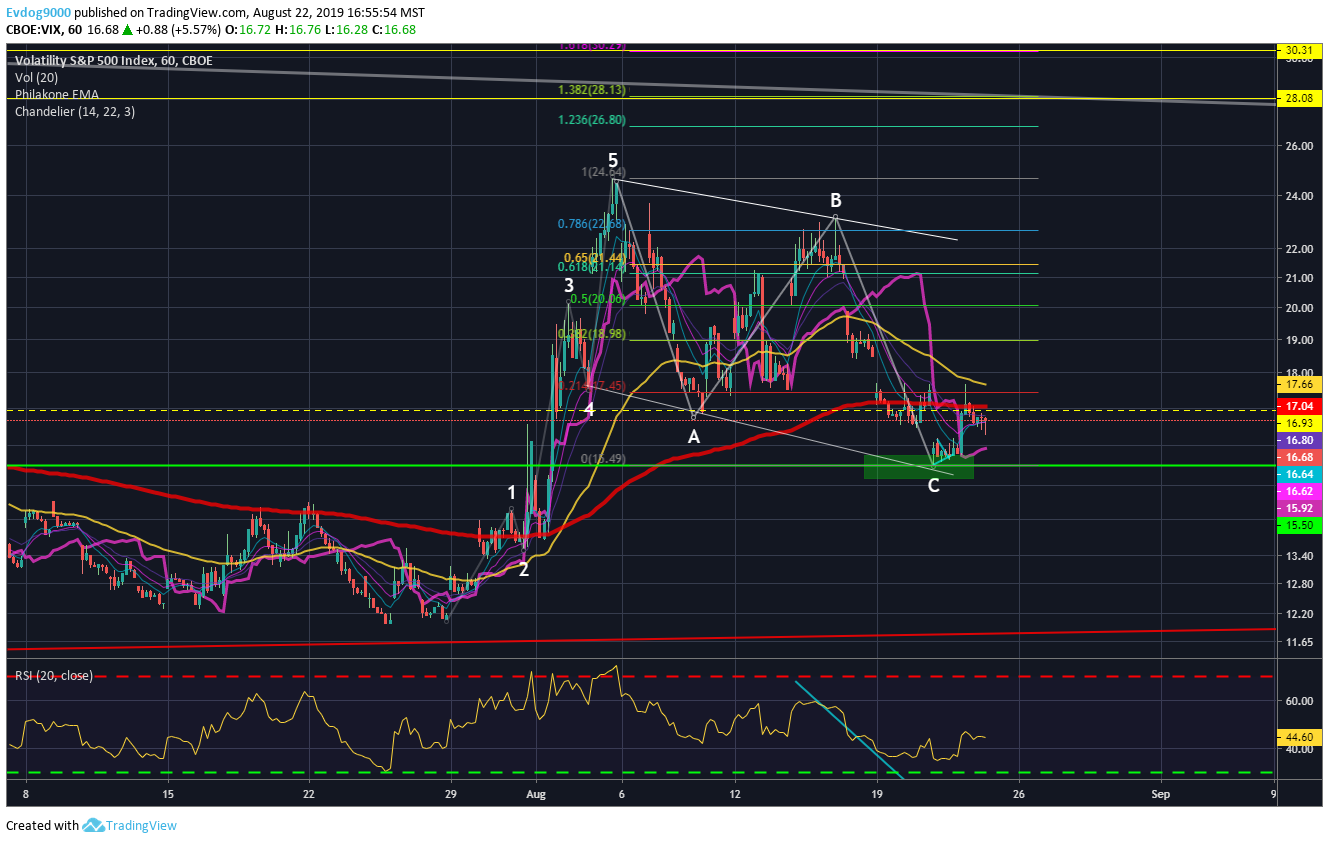
Task: Click the 24.00 price axis value
Action: [x=1297, y=196]
